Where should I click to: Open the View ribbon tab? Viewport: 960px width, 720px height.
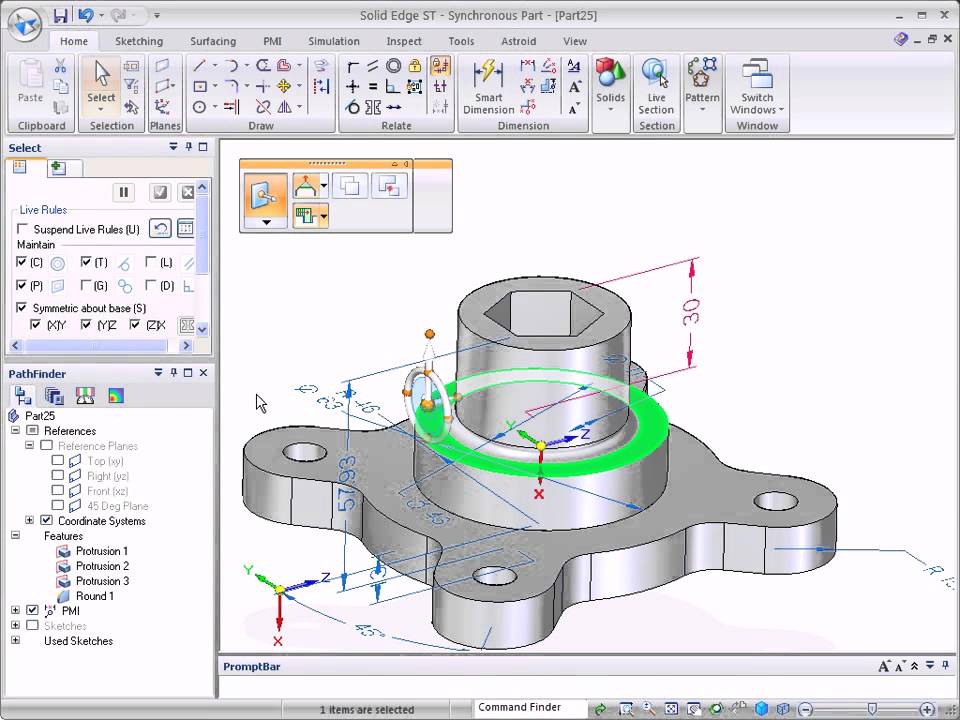pyautogui.click(x=574, y=41)
